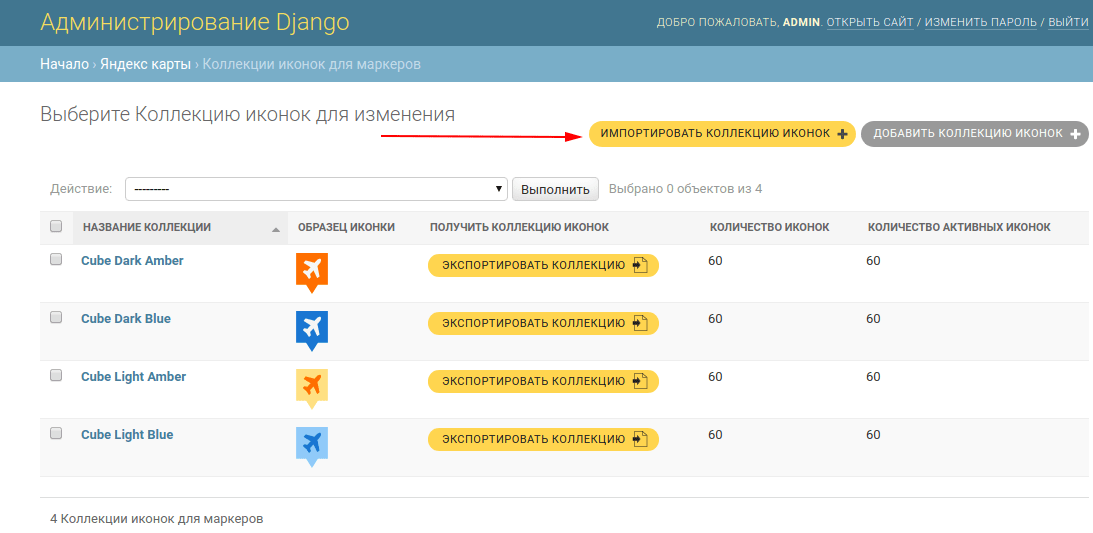Click the light amber airplane sample icon
This screenshot has width=1093, height=533.
tap(312, 388)
